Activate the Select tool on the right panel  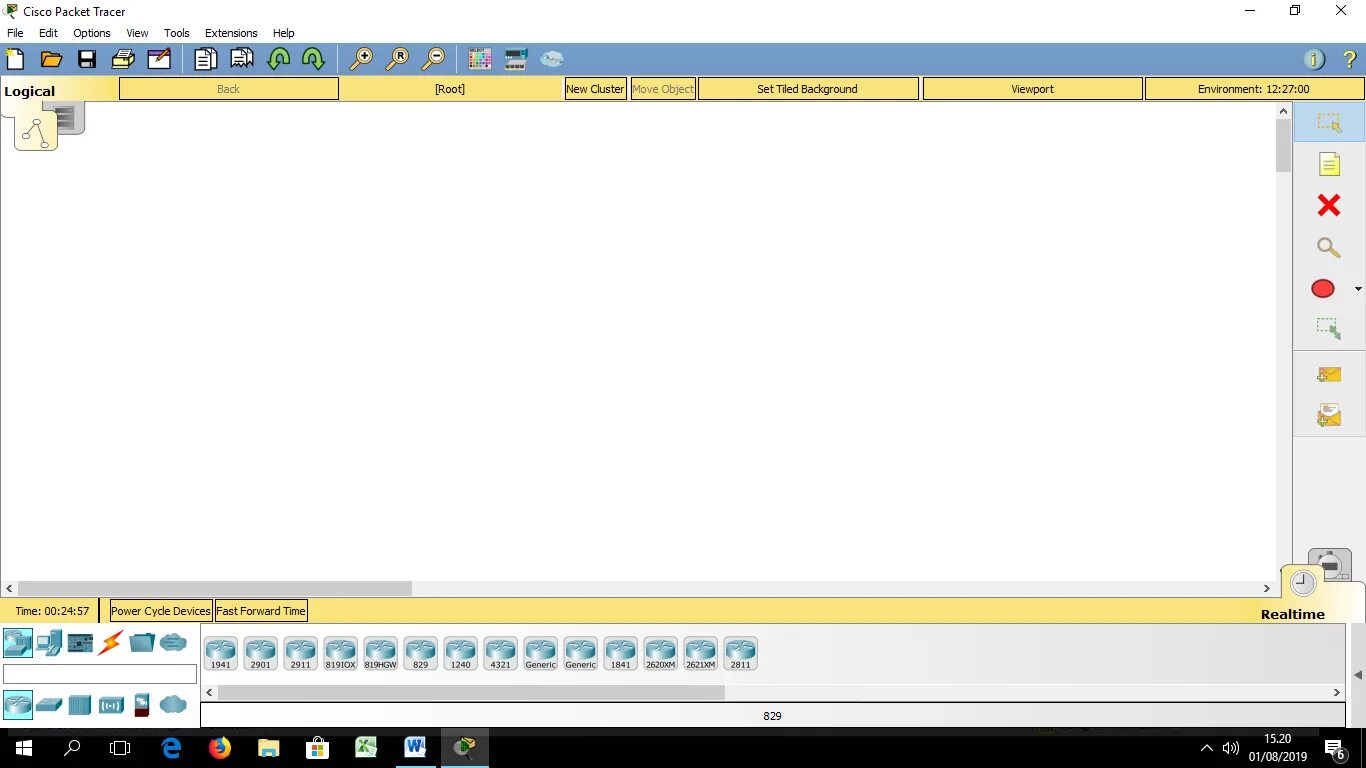(1329, 123)
